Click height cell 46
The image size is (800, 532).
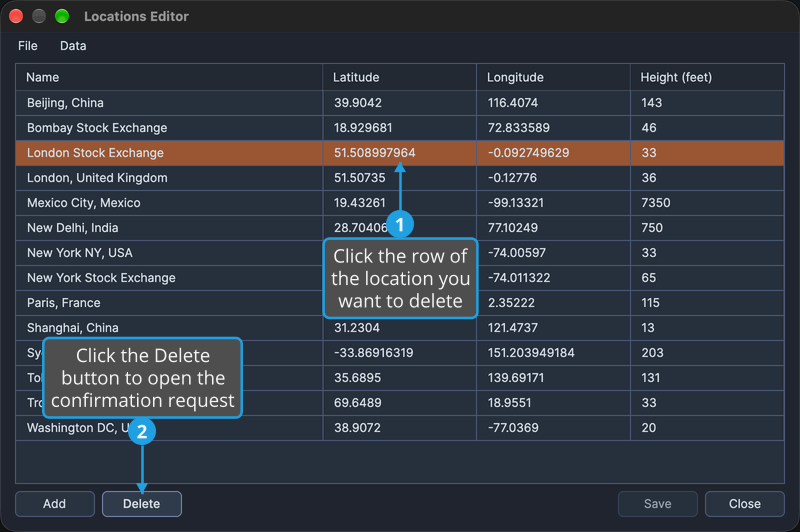(x=707, y=128)
